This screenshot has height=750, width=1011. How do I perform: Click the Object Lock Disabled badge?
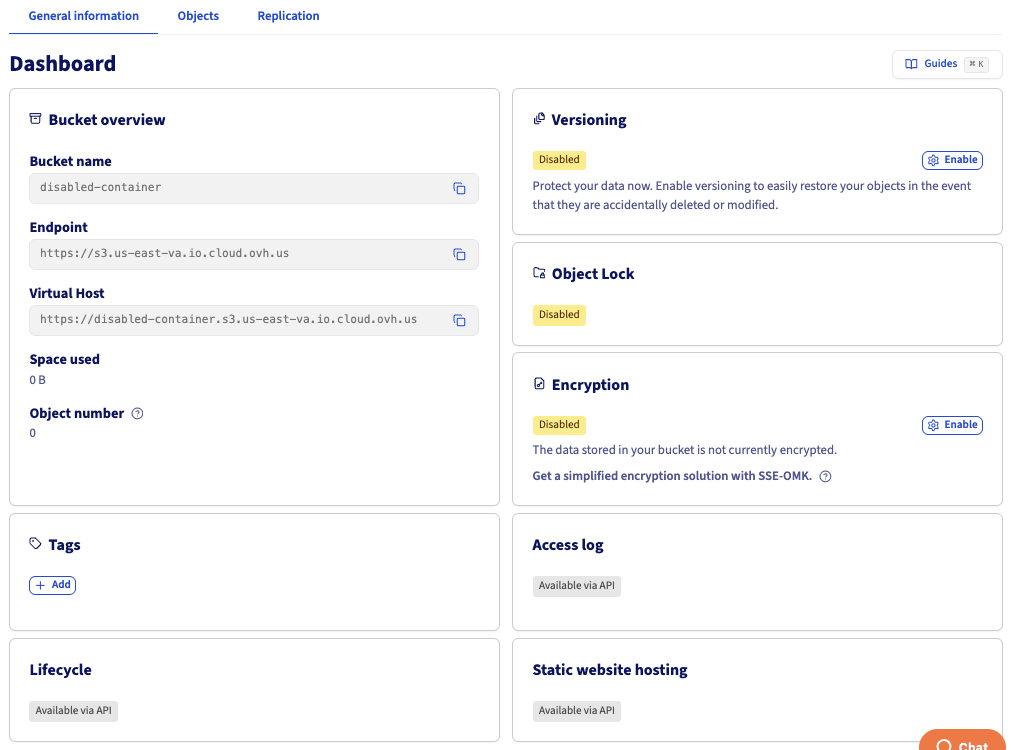(x=559, y=315)
